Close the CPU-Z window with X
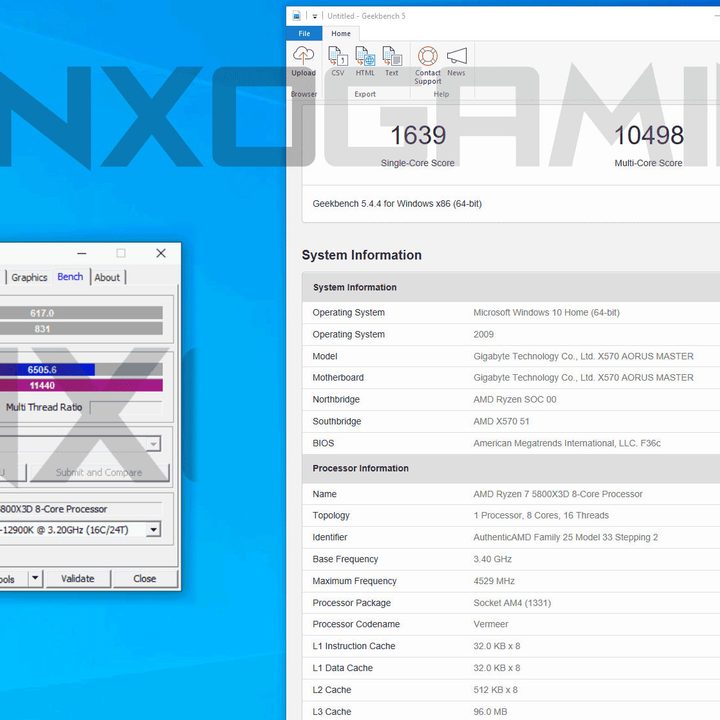The image size is (720, 720). click(161, 253)
